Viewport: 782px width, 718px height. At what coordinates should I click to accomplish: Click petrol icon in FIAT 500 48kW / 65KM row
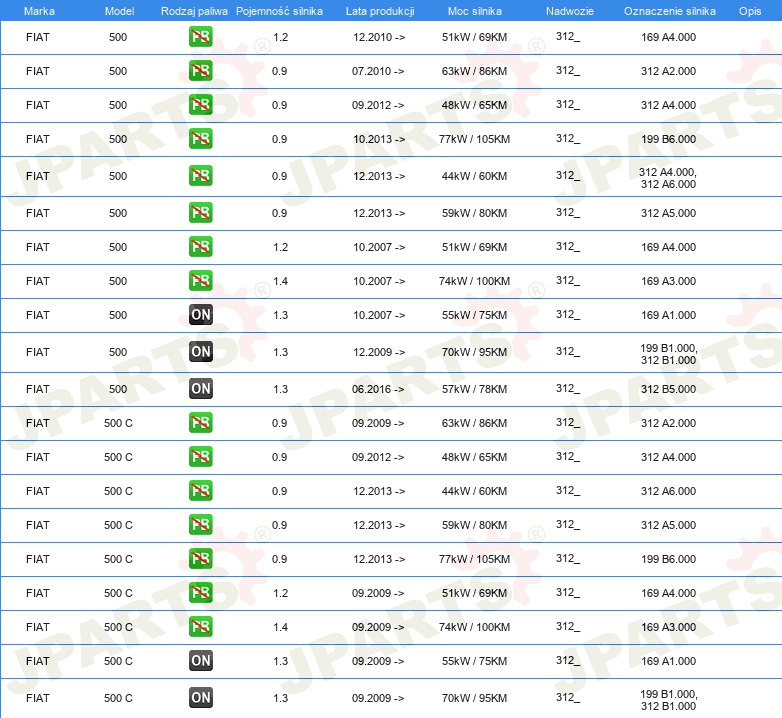pyautogui.click(x=200, y=105)
